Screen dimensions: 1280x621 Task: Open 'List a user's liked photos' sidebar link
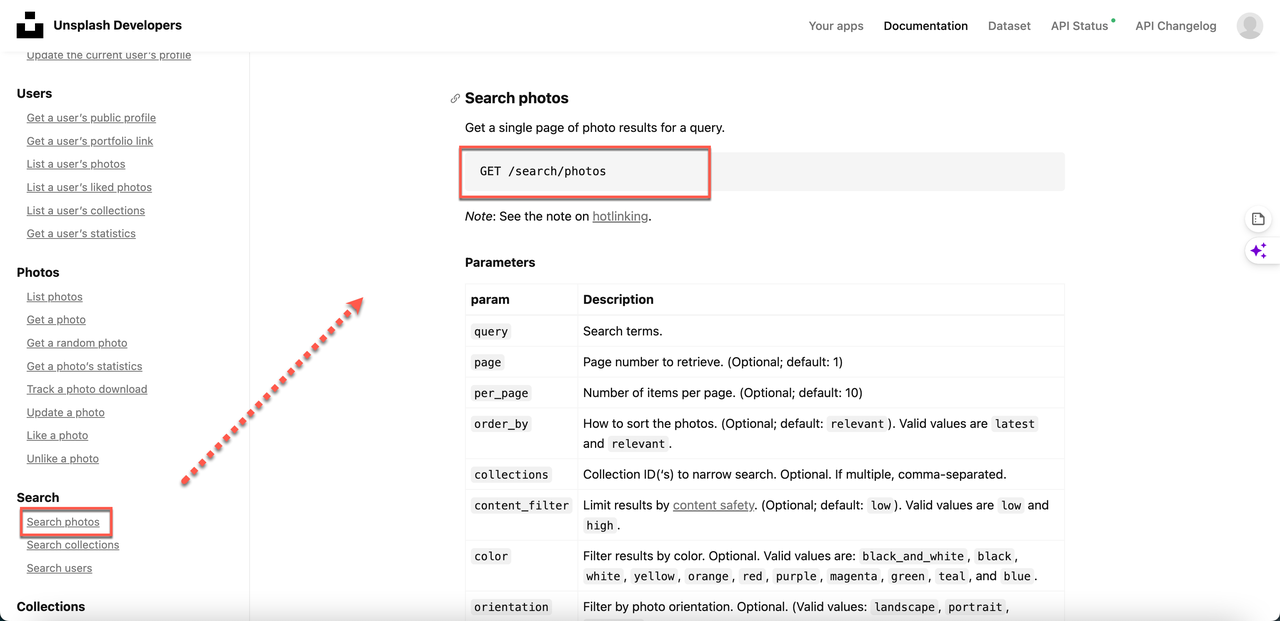pyautogui.click(x=89, y=187)
